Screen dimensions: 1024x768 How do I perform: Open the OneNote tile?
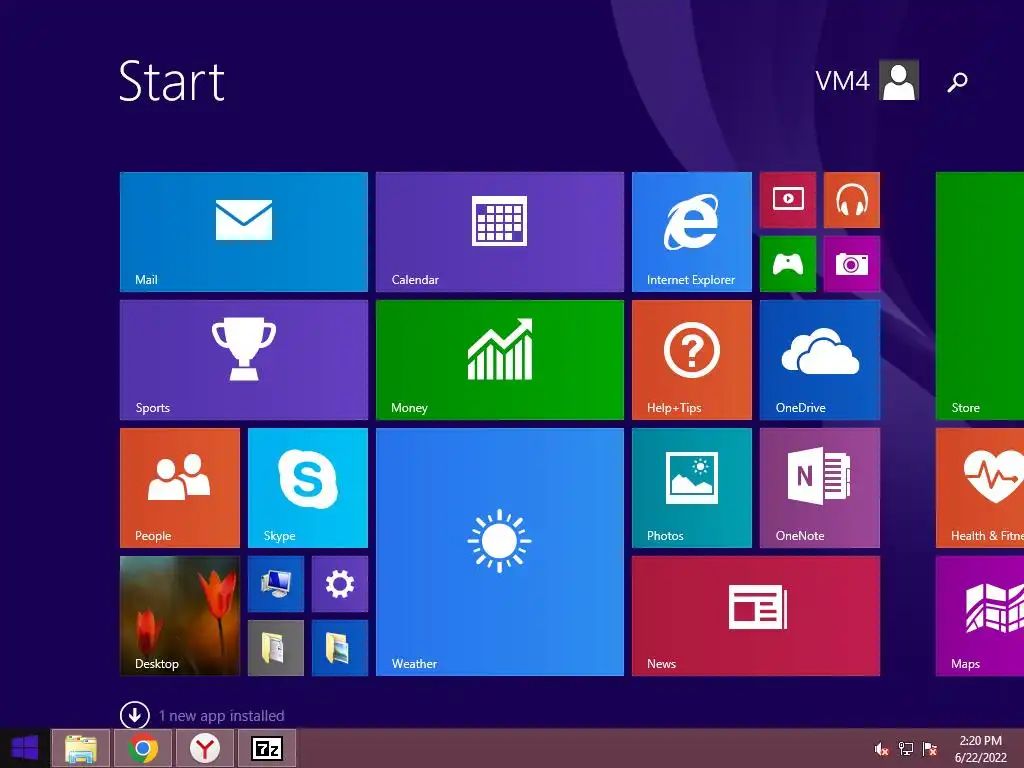[820, 488]
